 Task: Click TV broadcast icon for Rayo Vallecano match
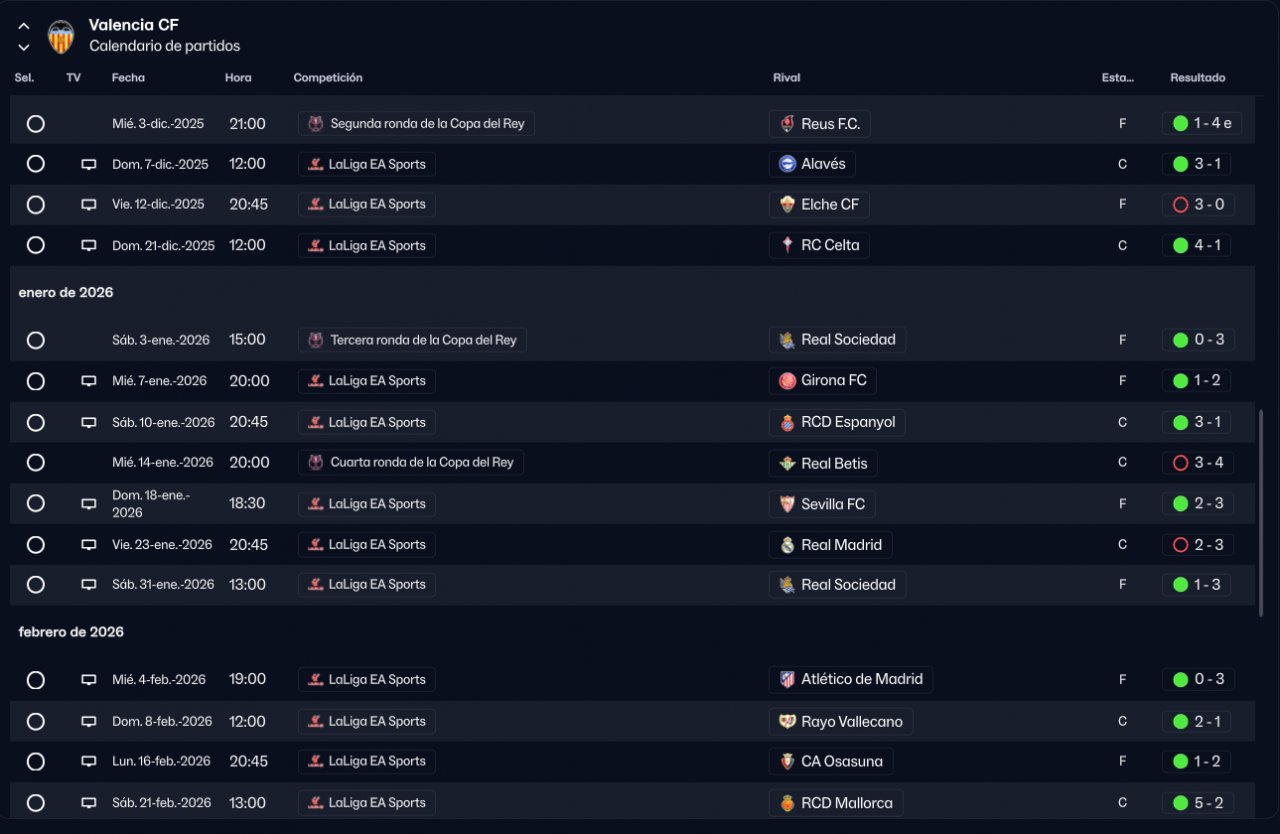coord(89,721)
